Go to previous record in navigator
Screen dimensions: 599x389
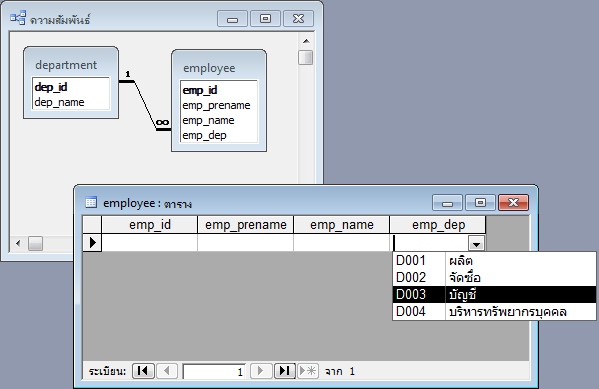(167, 371)
